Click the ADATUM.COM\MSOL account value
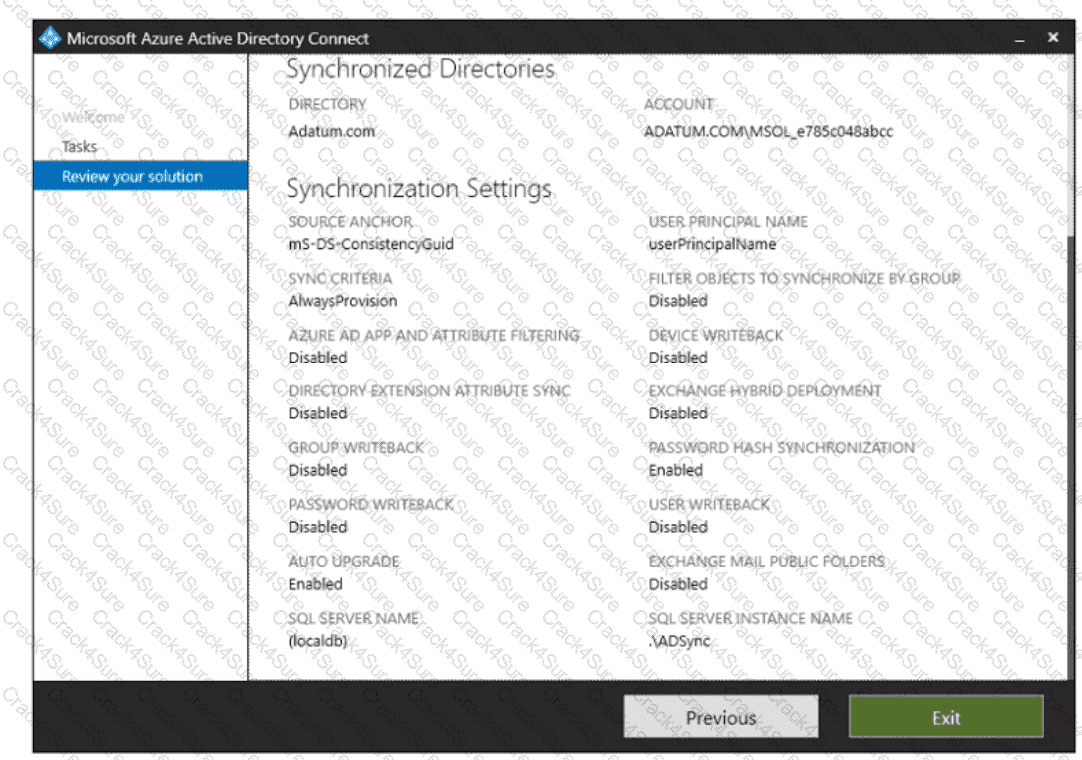Image resolution: width=1082 pixels, height=760 pixels. 768,131
